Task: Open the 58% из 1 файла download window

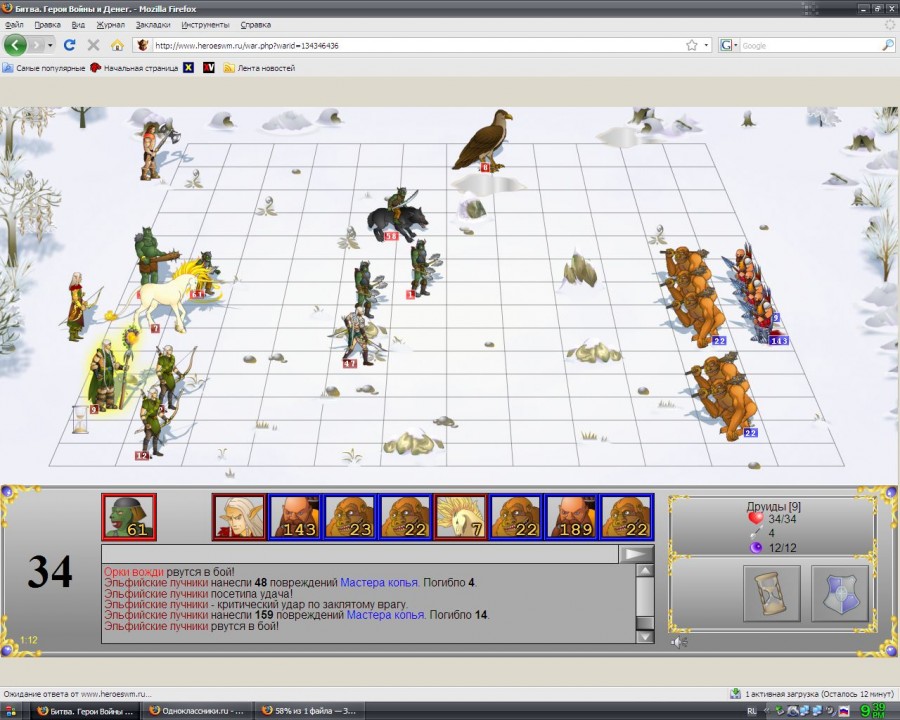Action: click(309, 711)
